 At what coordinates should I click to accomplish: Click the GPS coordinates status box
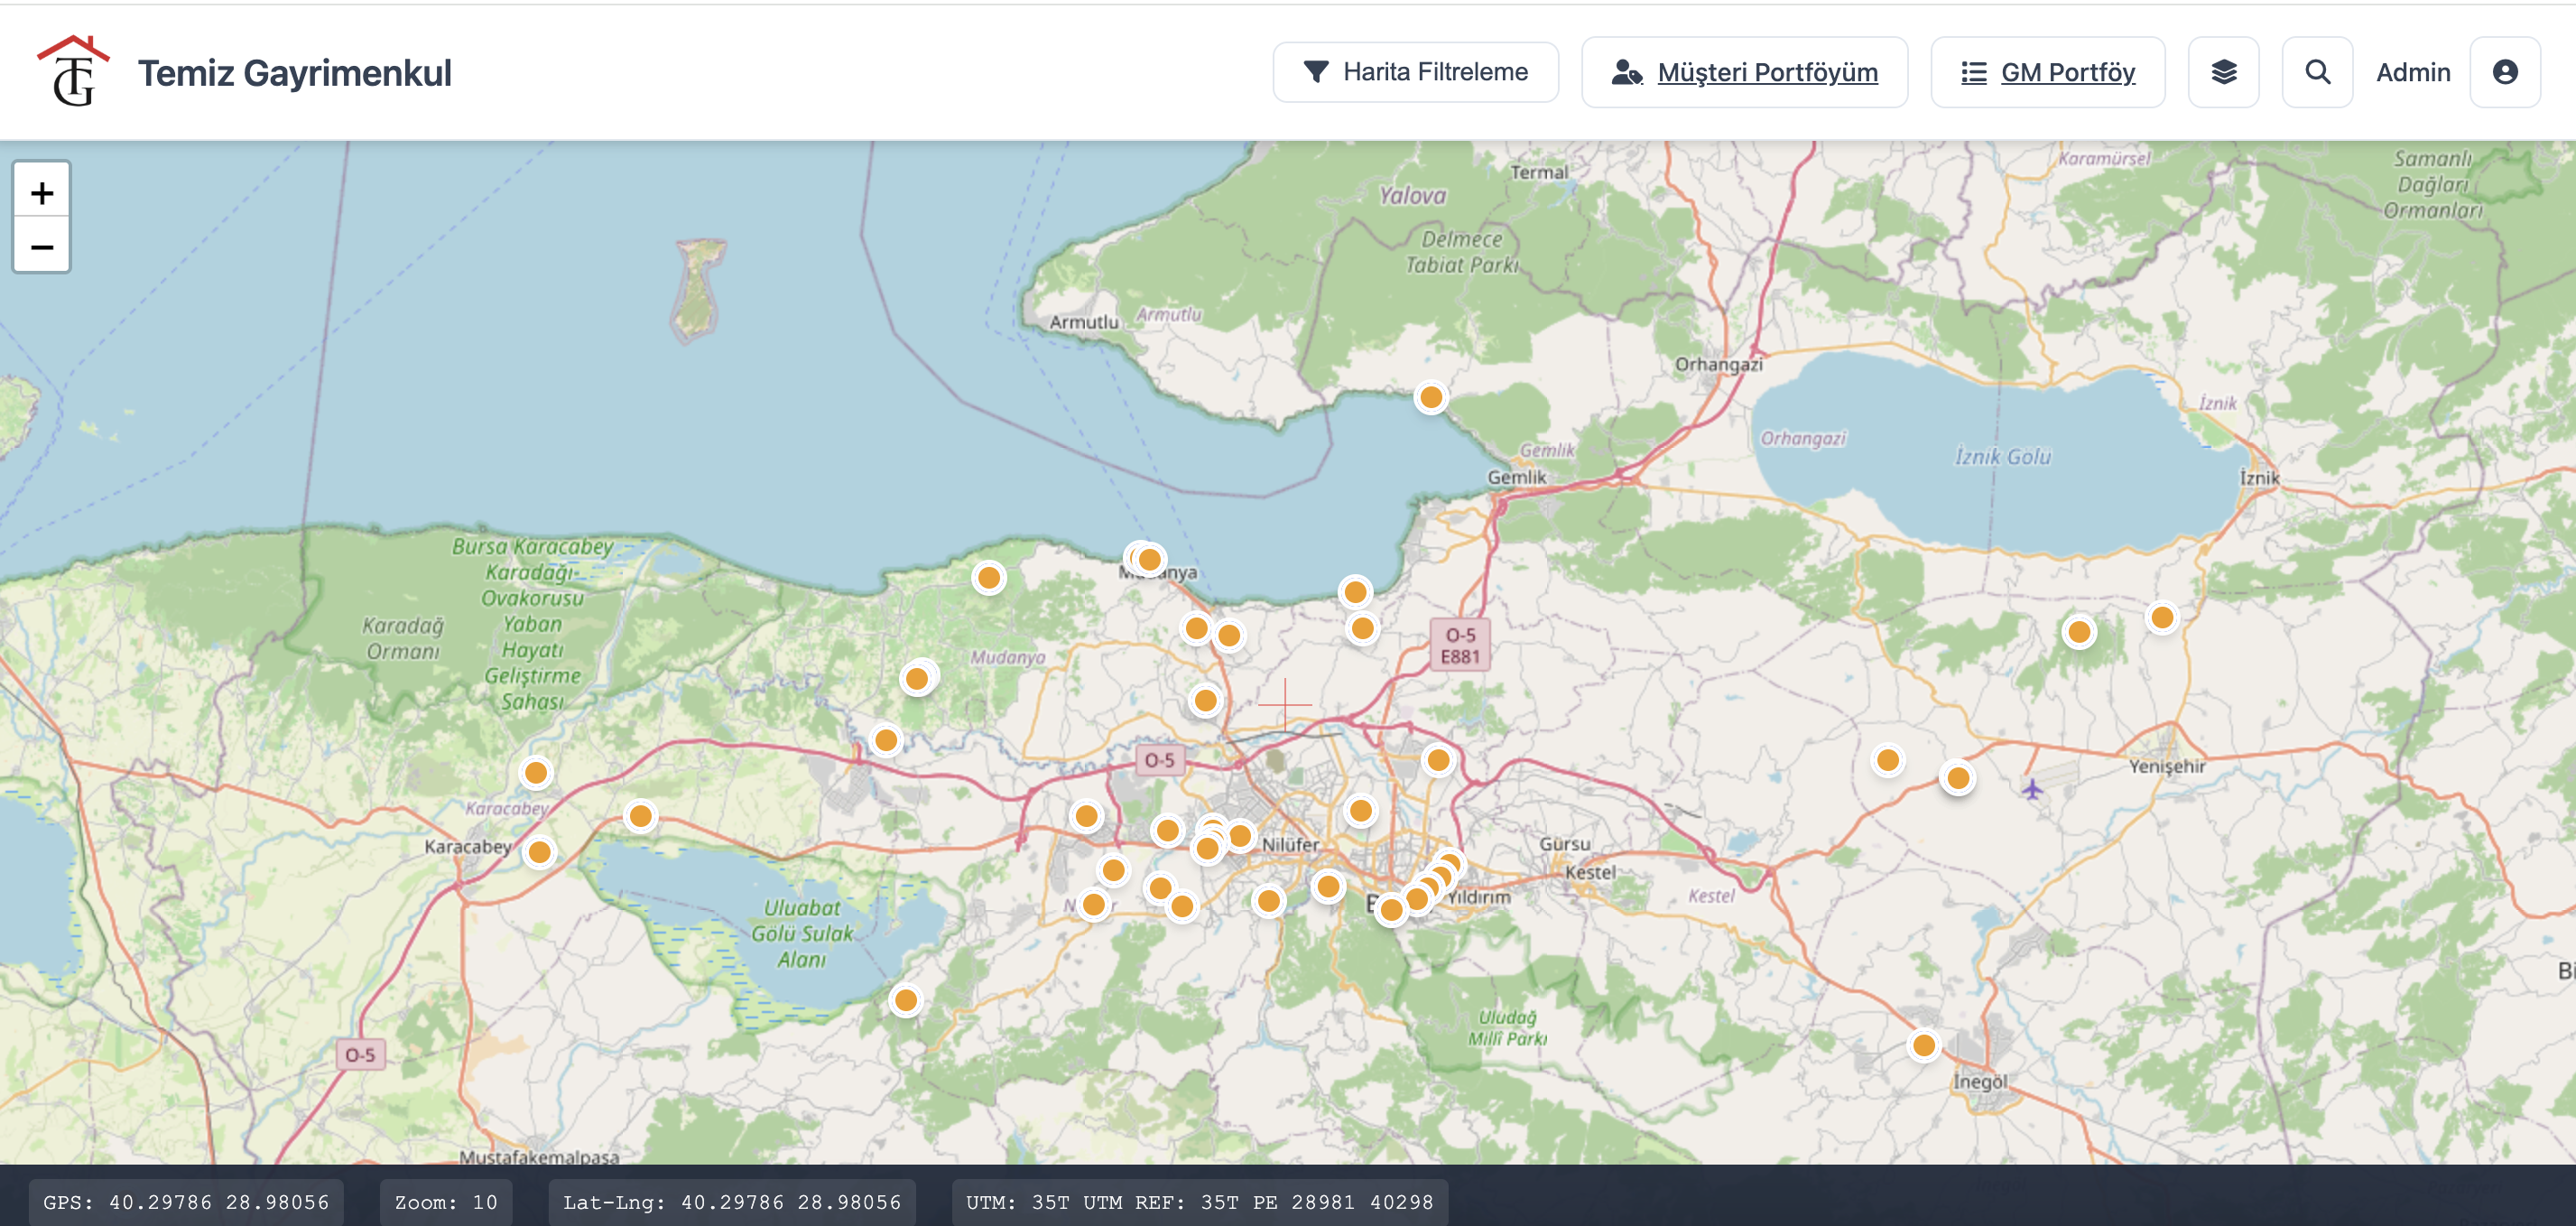186,1202
